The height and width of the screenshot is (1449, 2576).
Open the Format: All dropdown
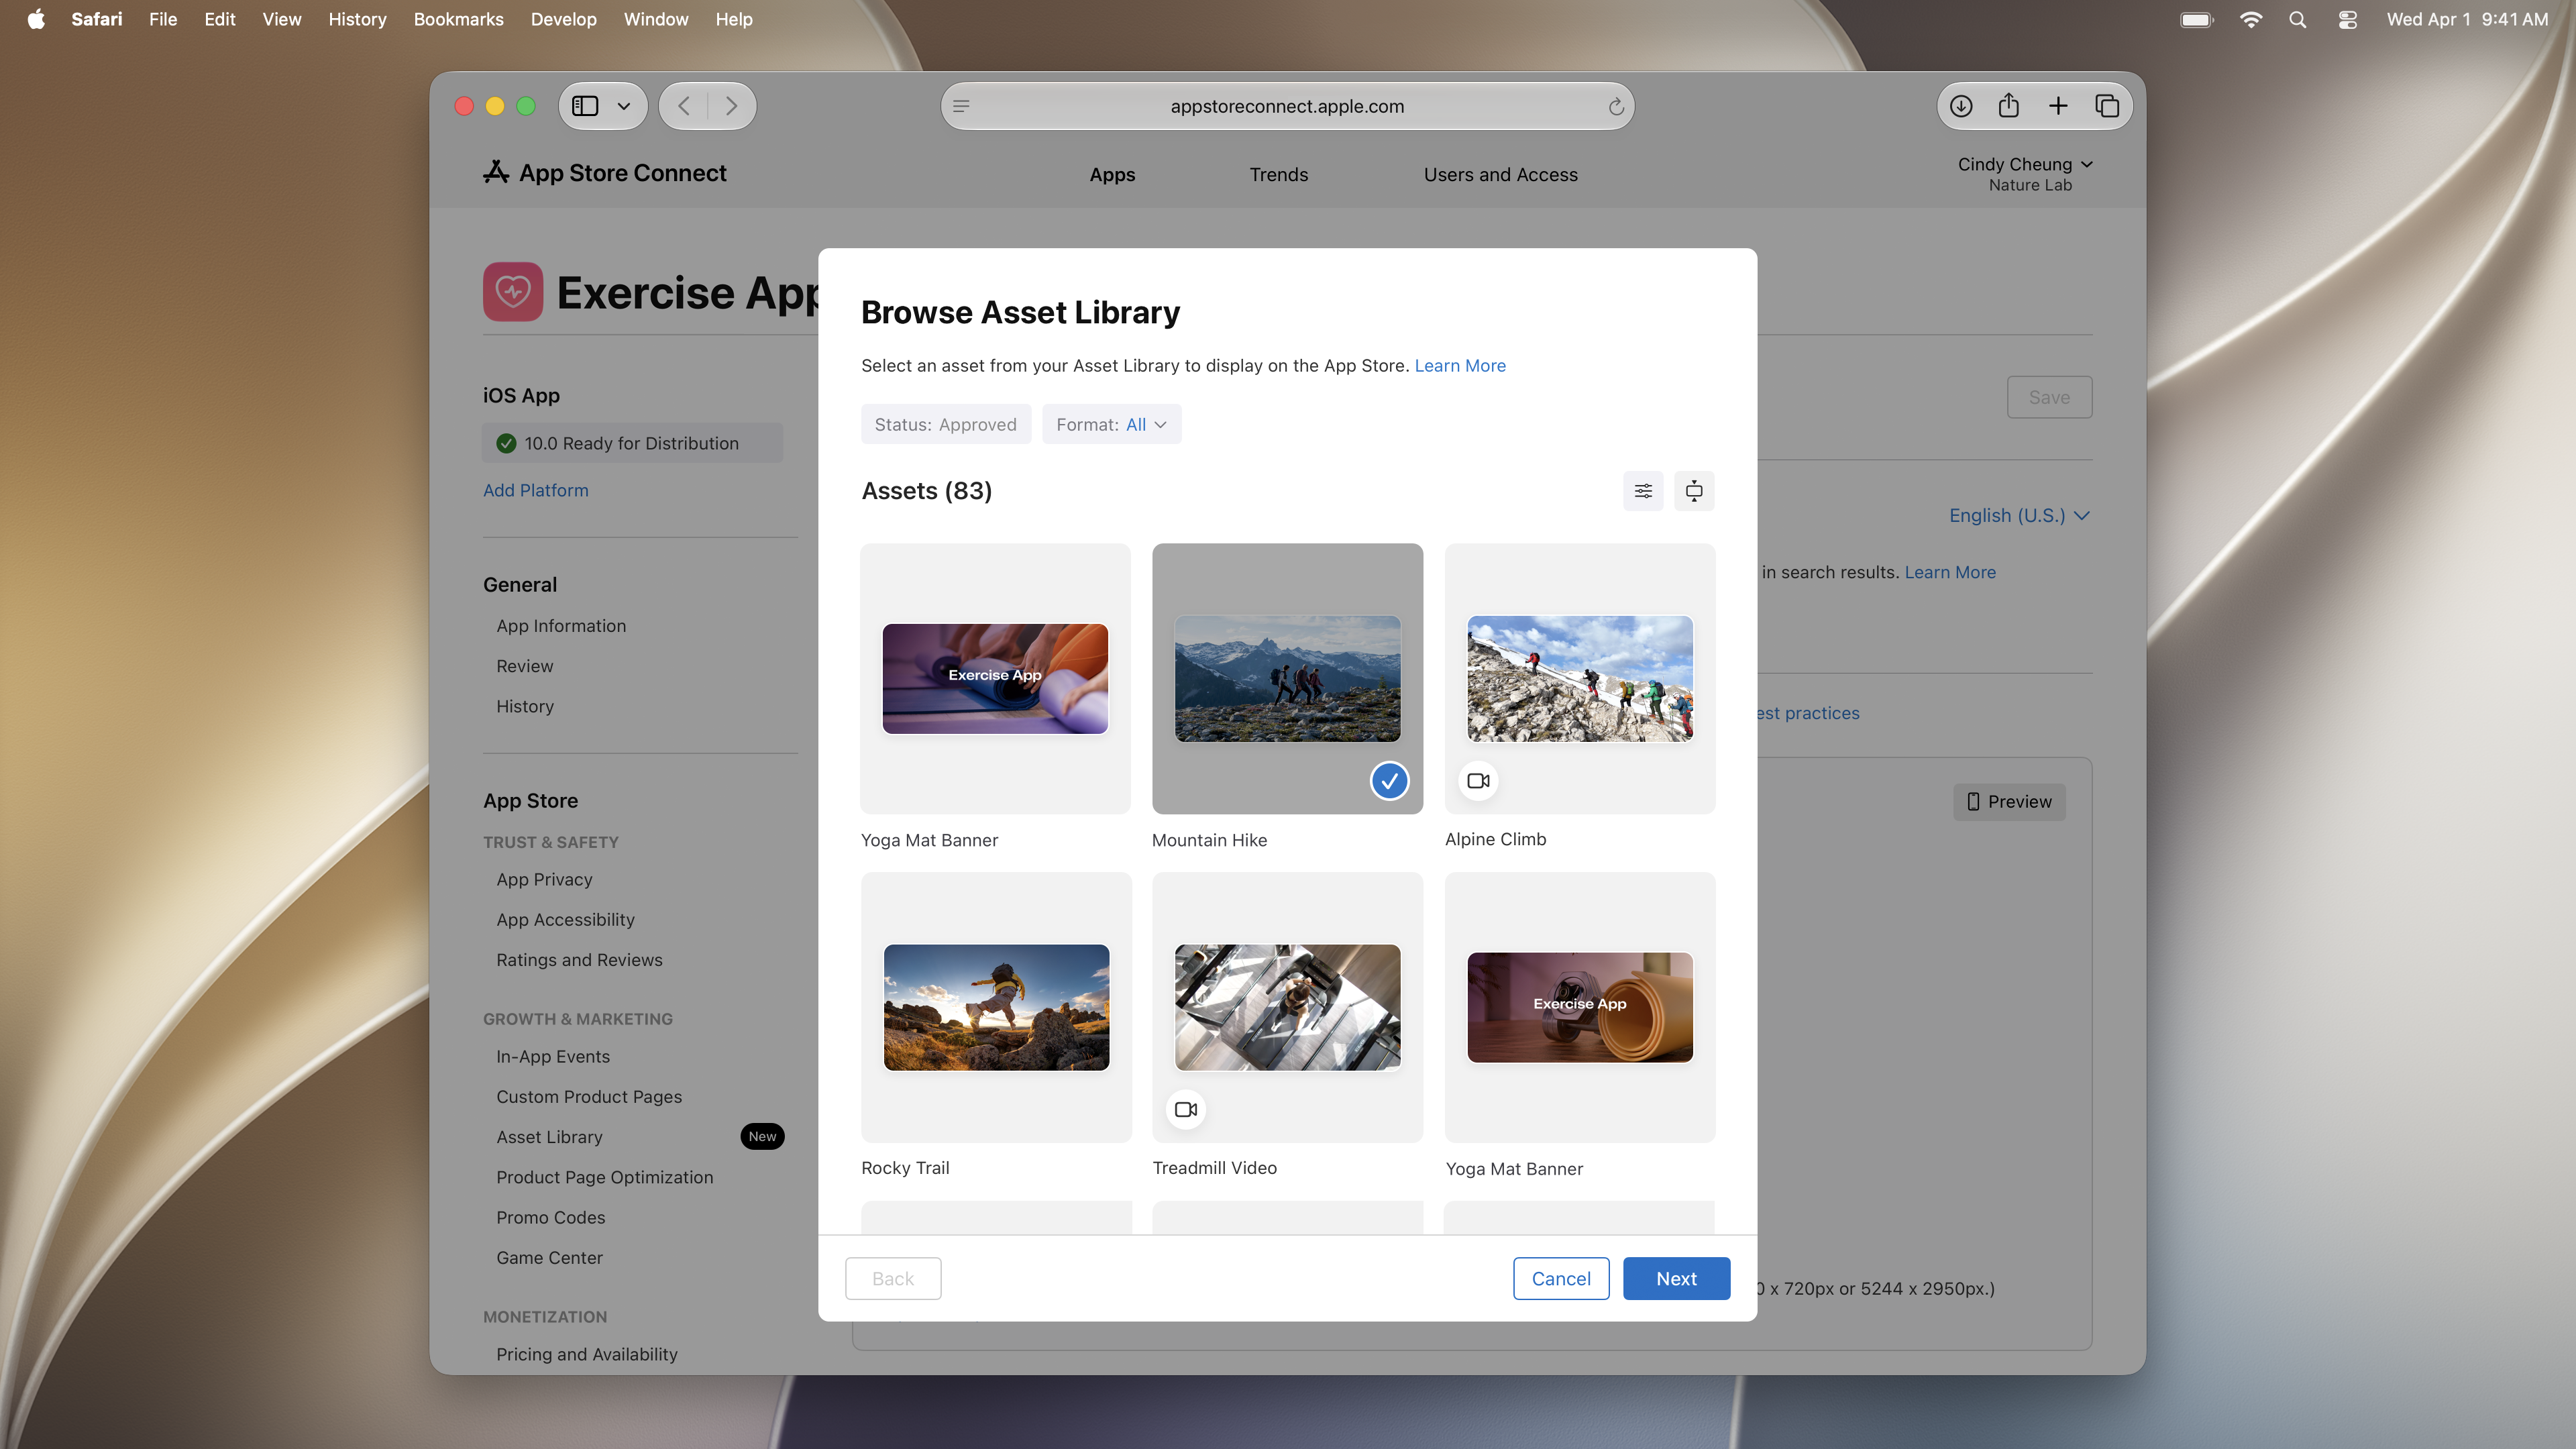point(1111,424)
